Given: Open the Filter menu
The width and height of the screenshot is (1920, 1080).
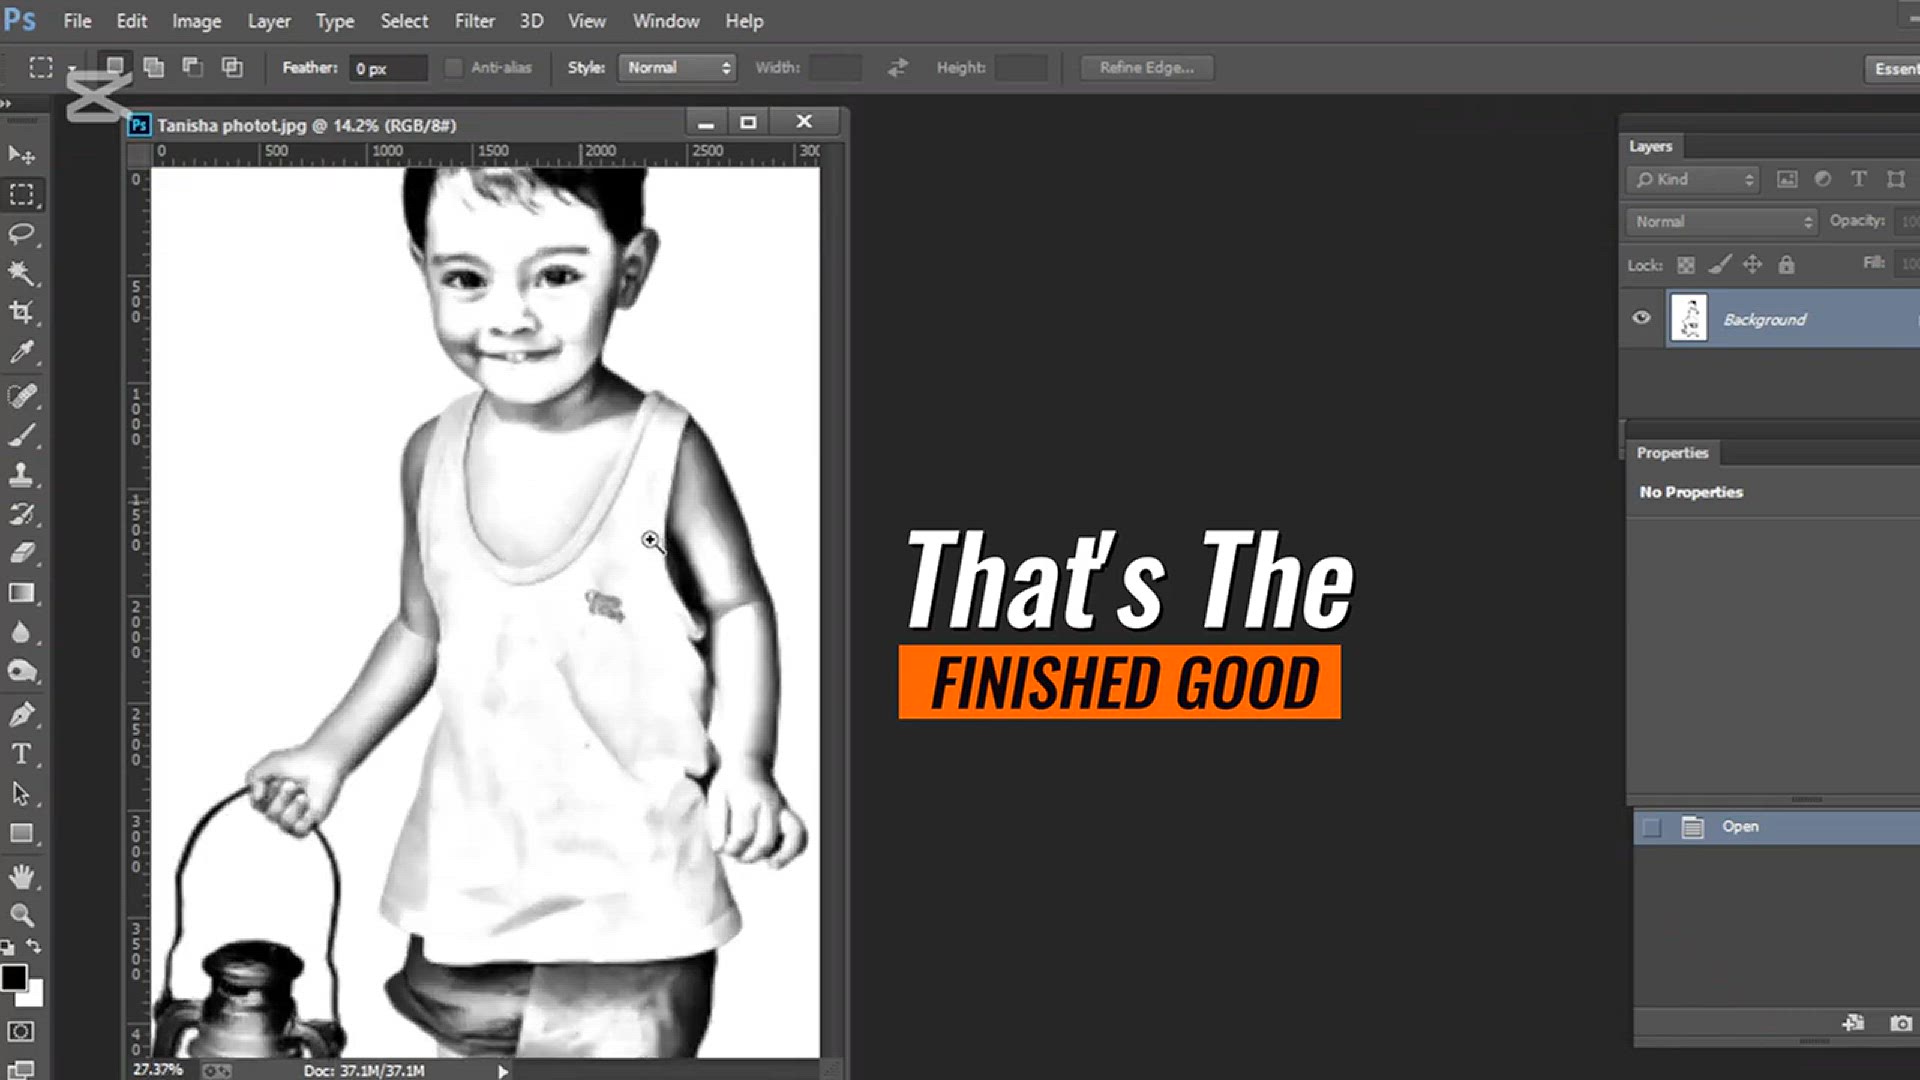Looking at the screenshot, I should click(x=475, y=21).
